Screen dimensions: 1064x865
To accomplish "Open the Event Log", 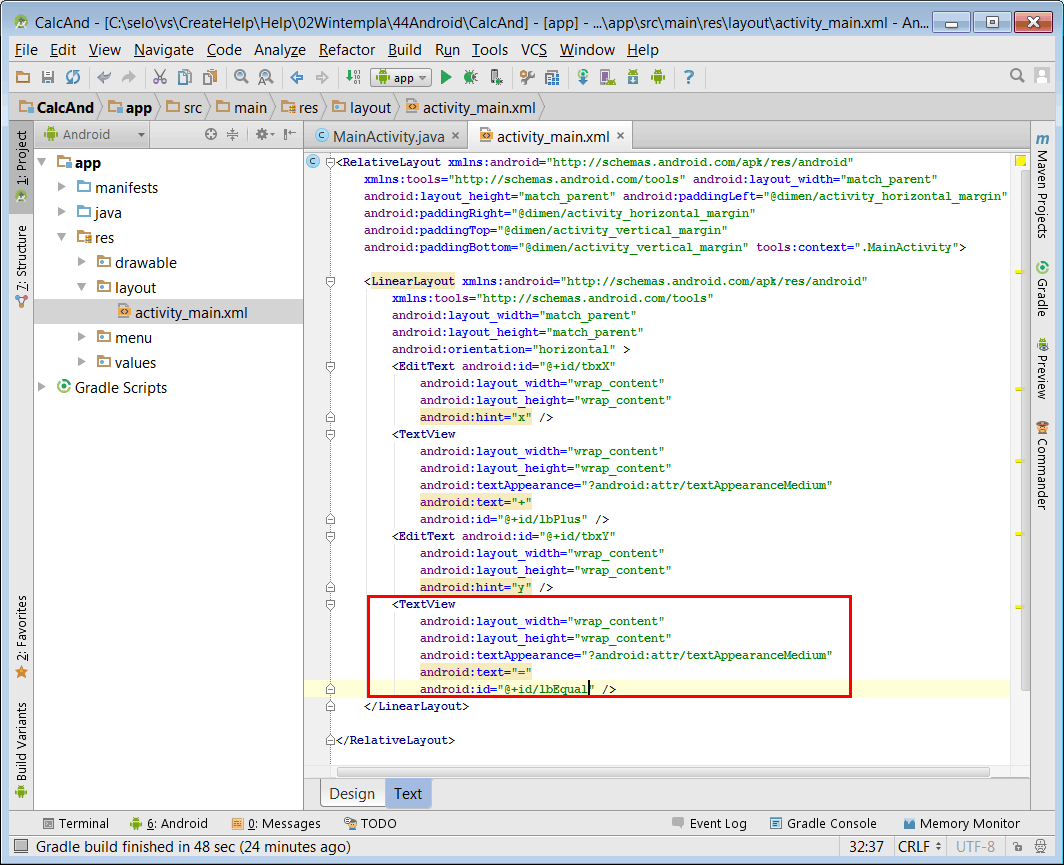I will point(709,823).
